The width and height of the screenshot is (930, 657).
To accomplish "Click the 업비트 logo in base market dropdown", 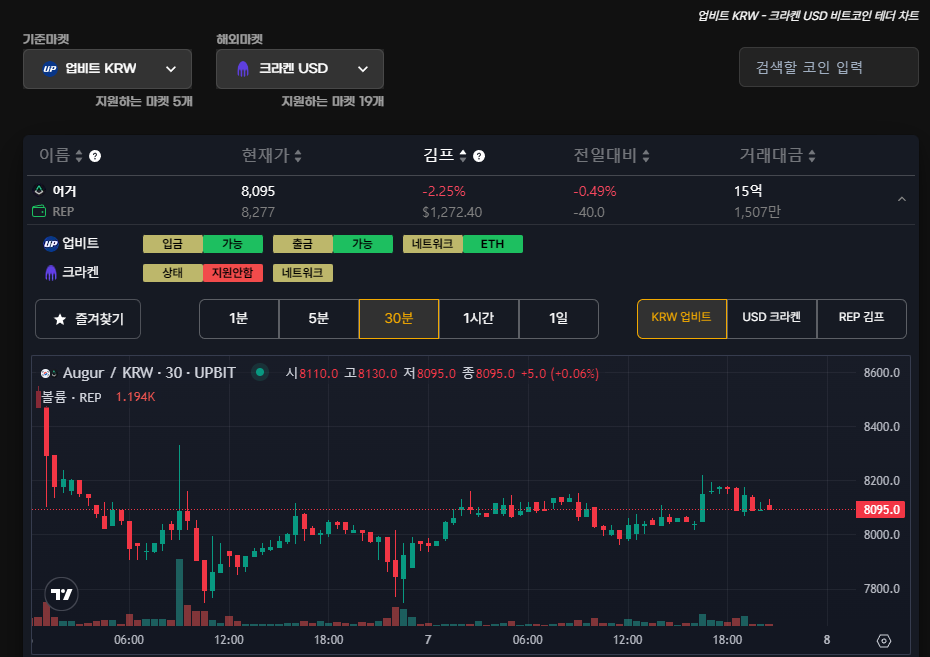I will click(50, 69).
